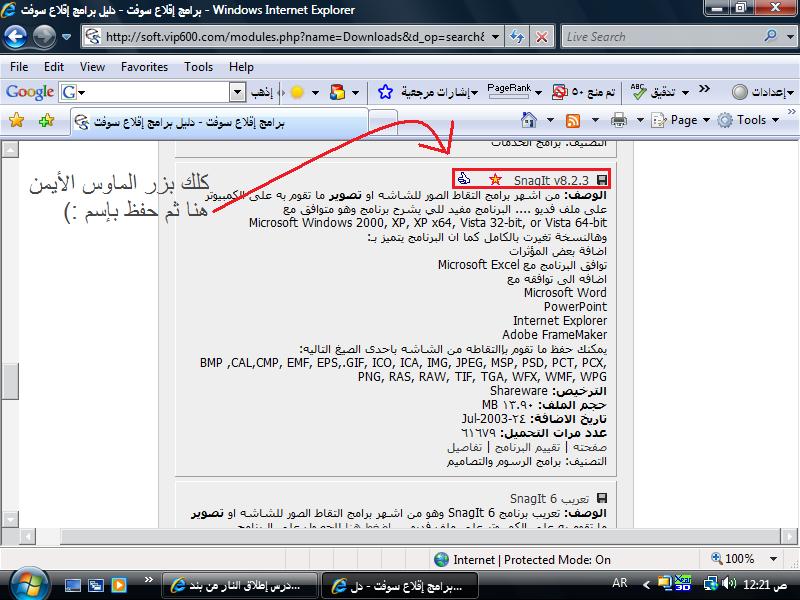Expand the Google toolbar search history dropdown
Viewport: 800px width, 600px height.
click(237, 92)
